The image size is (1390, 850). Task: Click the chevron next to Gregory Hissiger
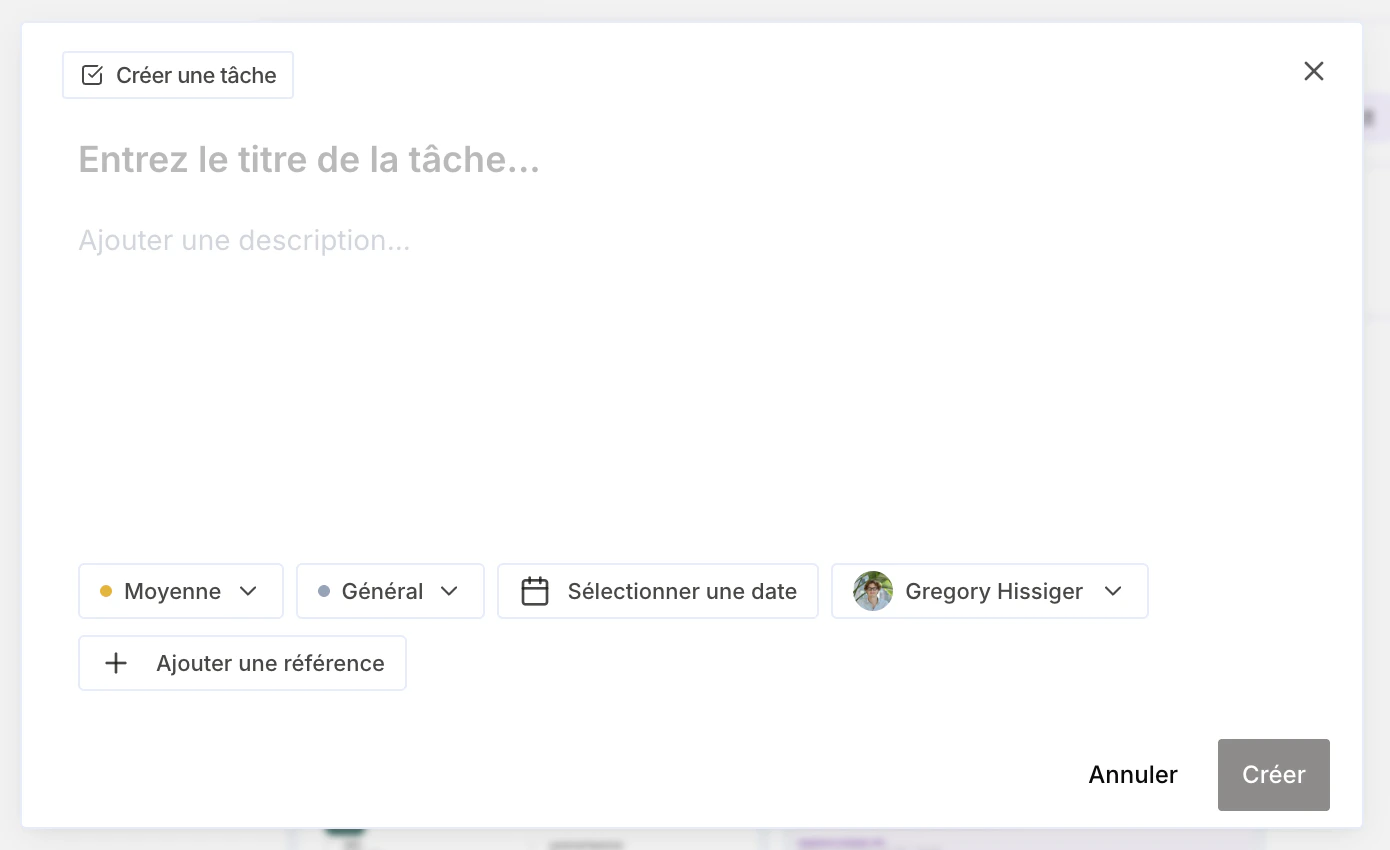point(1113,591)
